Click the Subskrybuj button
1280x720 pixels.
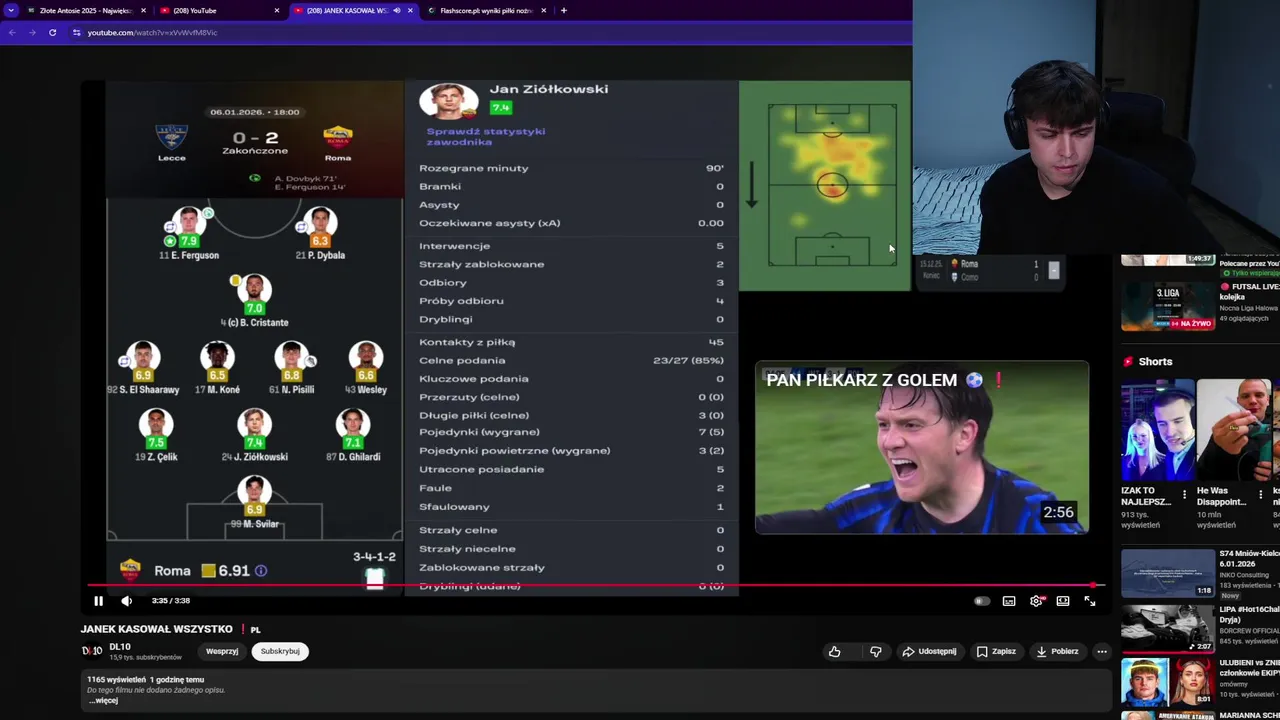[x=280, y=651]
